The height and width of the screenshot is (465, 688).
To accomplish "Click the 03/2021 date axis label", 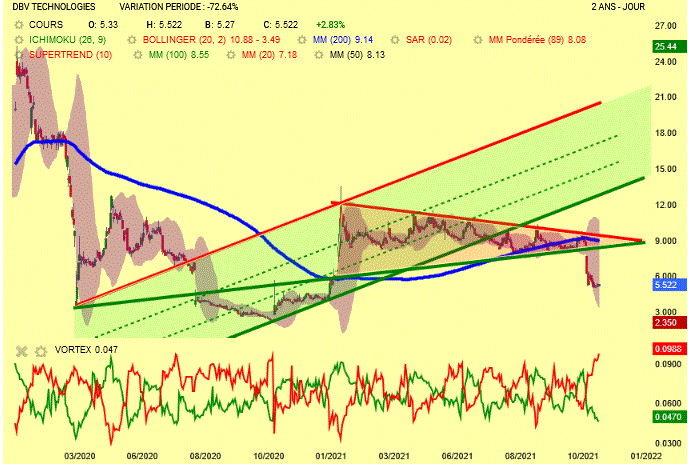I will click(394, 456).
